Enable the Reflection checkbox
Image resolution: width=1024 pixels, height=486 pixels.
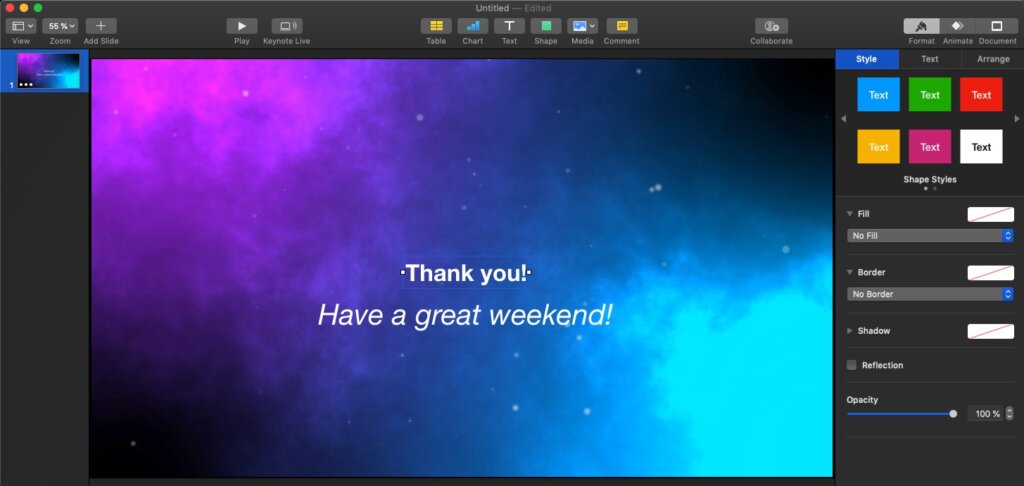click(x=852, y=365)
